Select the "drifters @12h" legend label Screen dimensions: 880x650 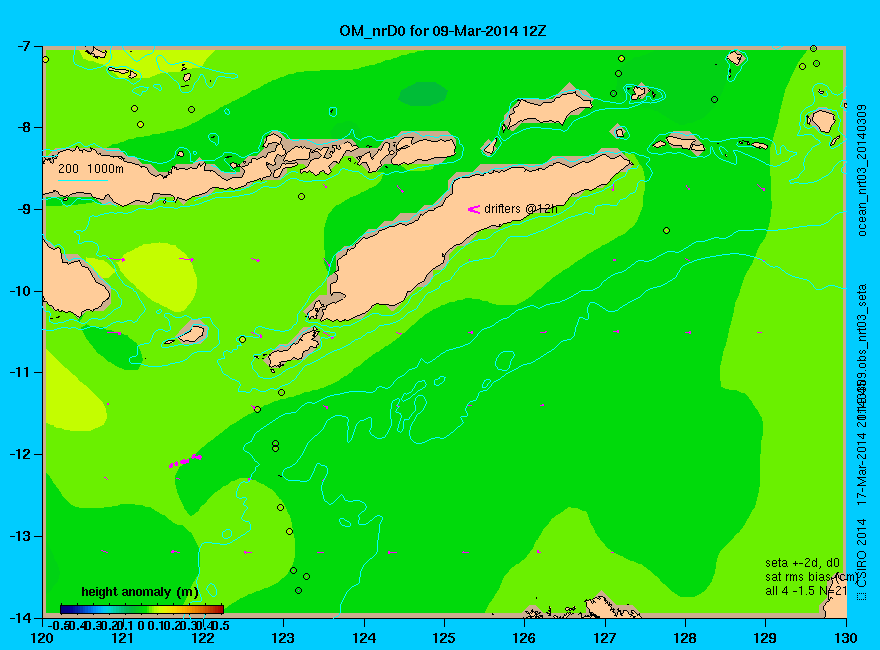(521, 209)
